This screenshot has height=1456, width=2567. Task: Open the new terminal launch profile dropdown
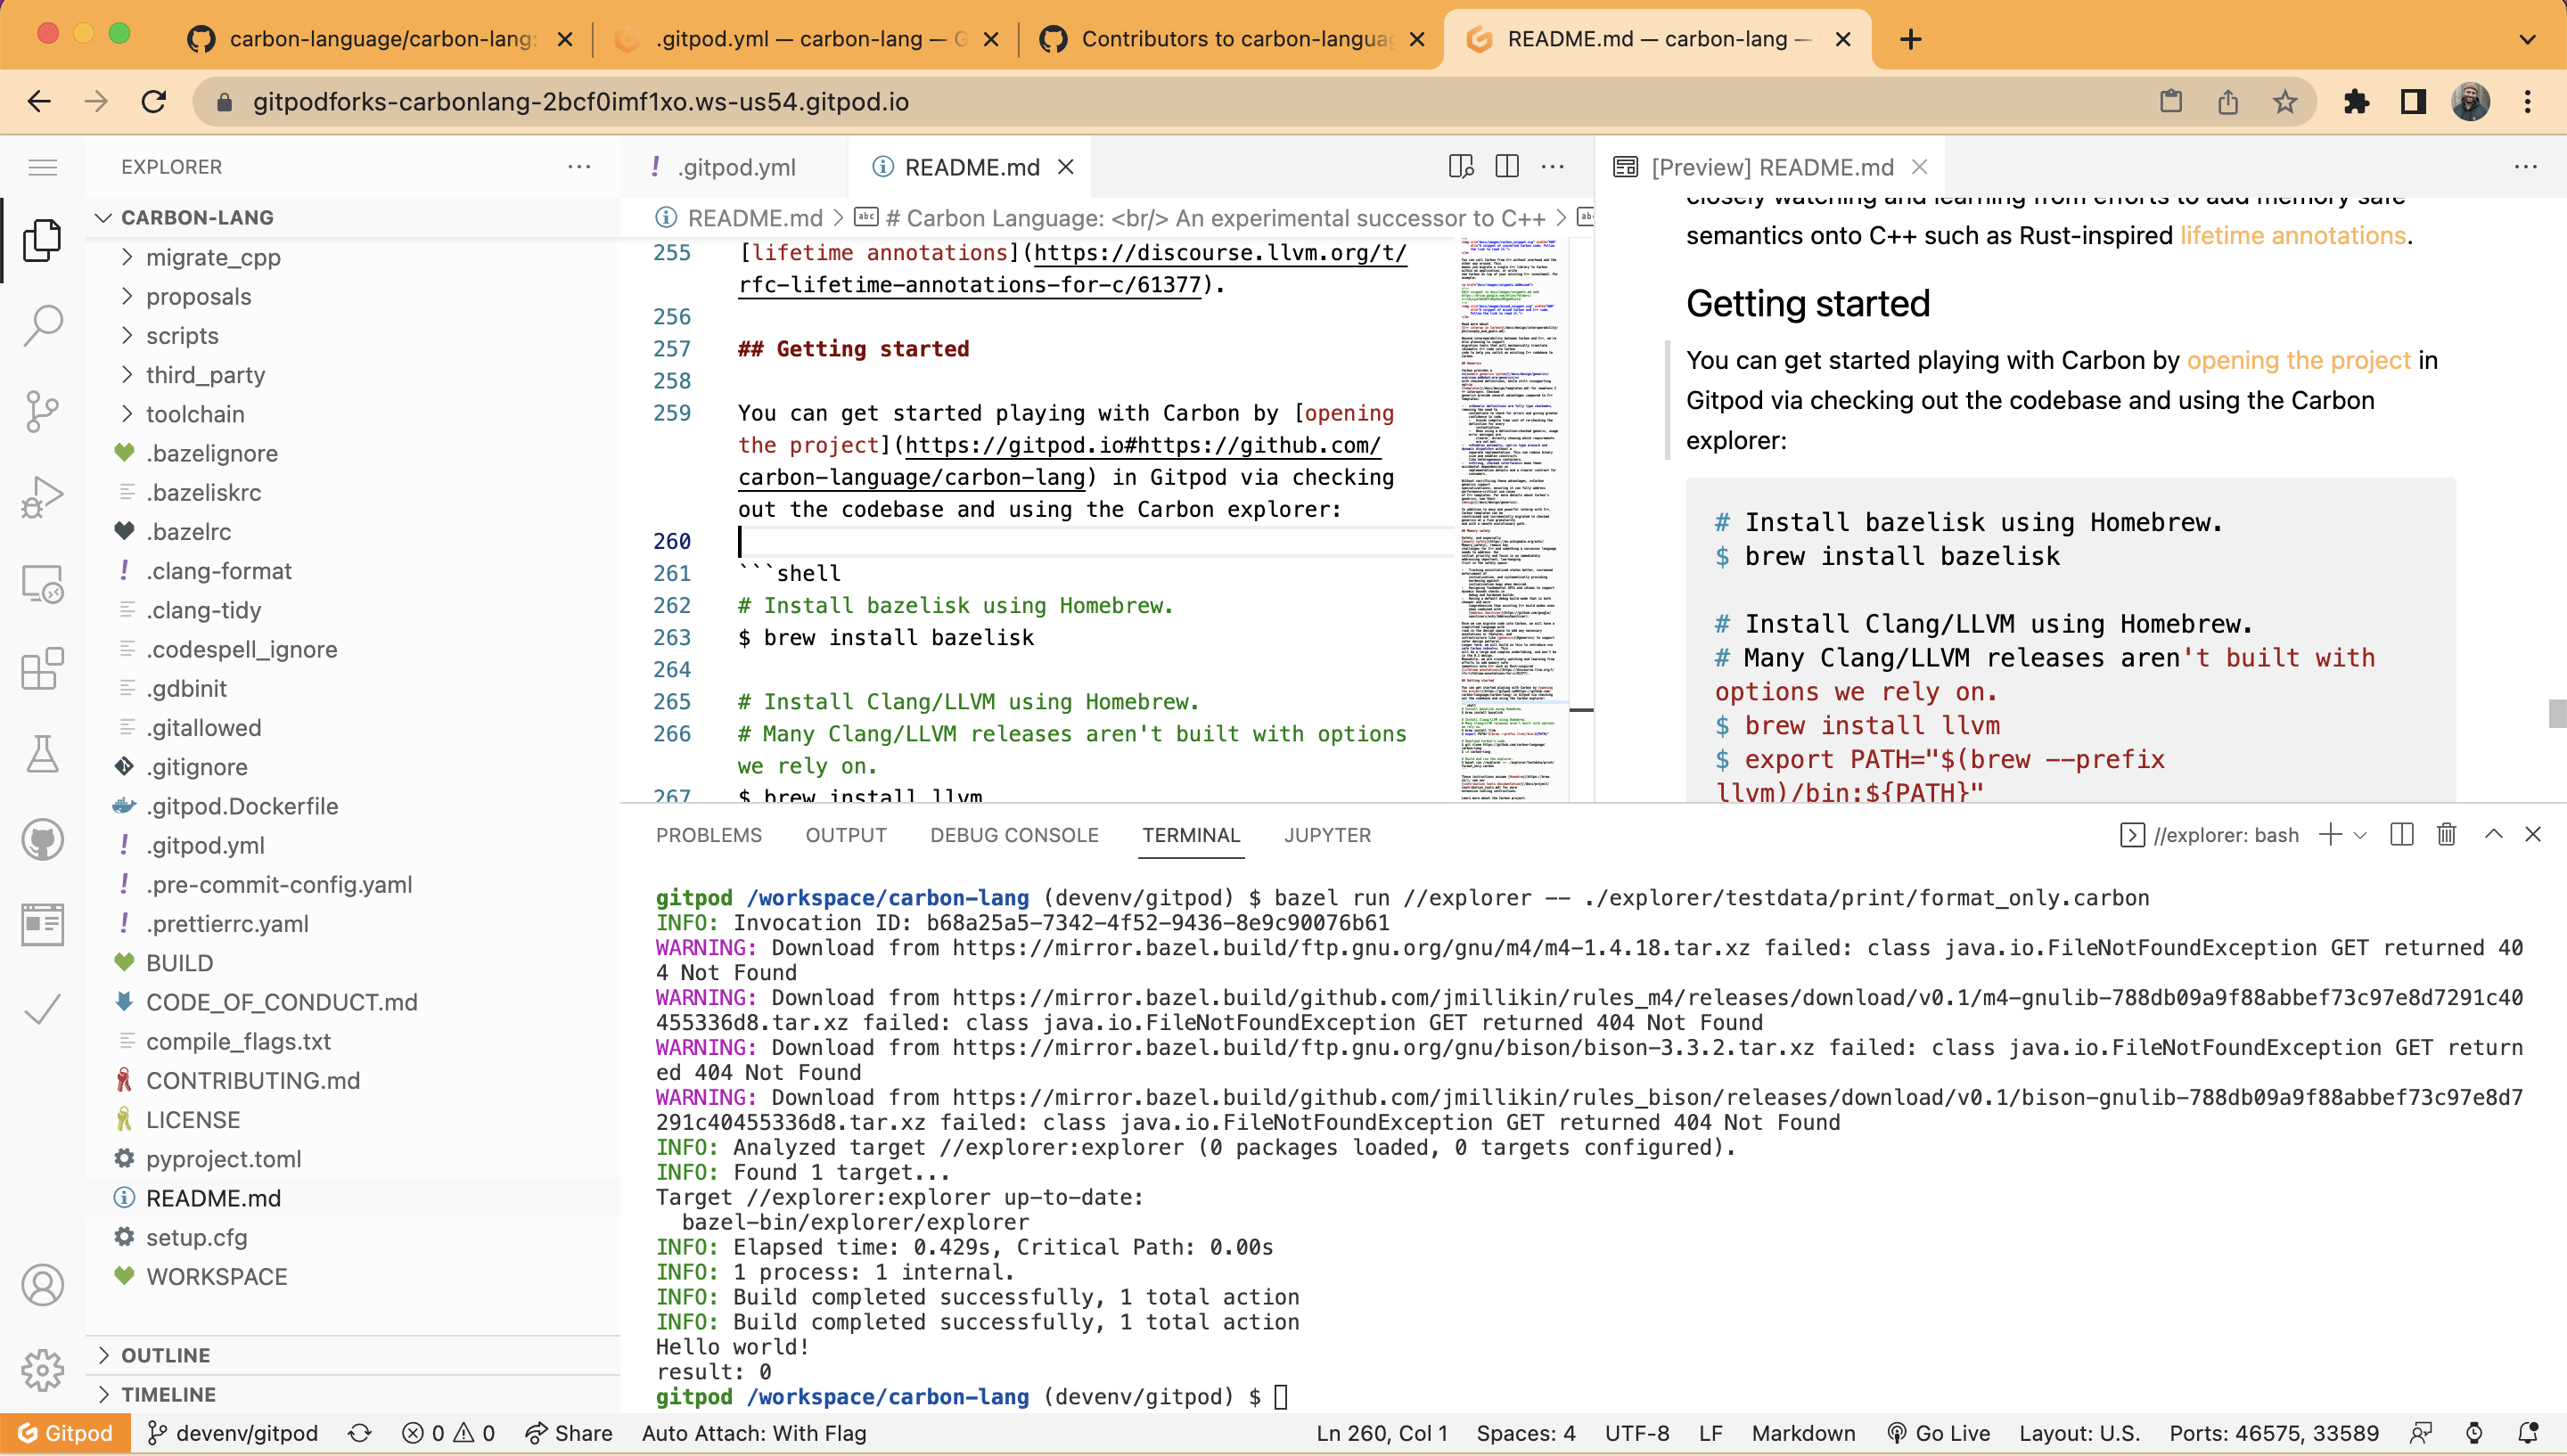tap(2360, 835)
